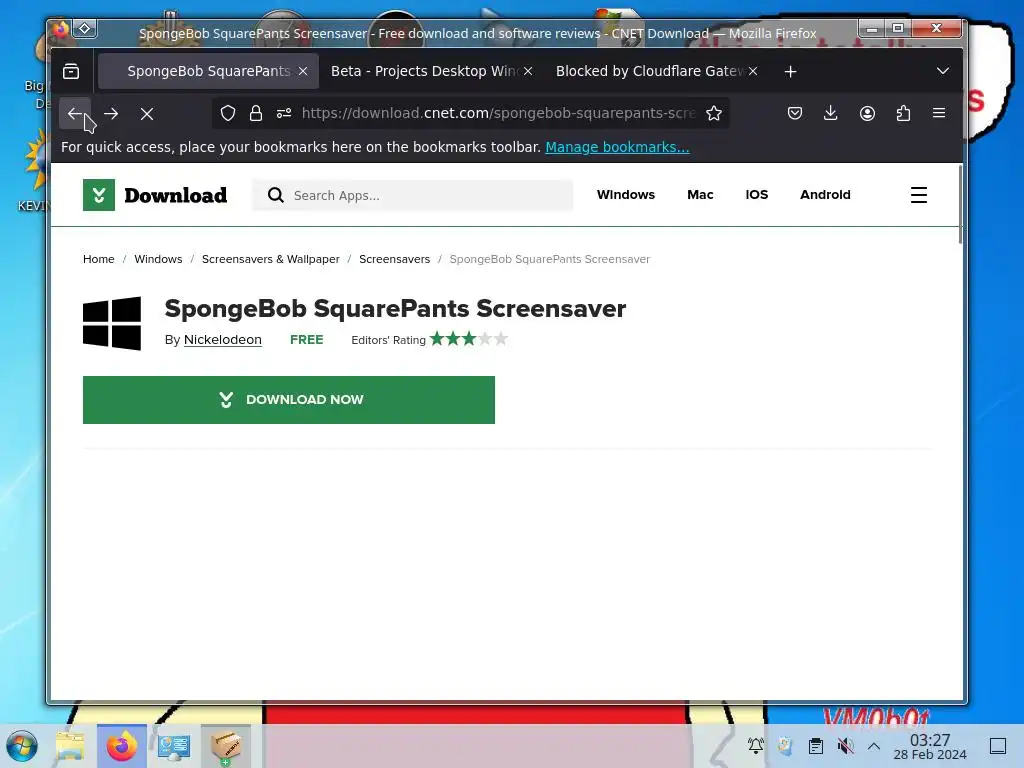
Task: Open the Firefox account icon
Action: pos(867,114)
